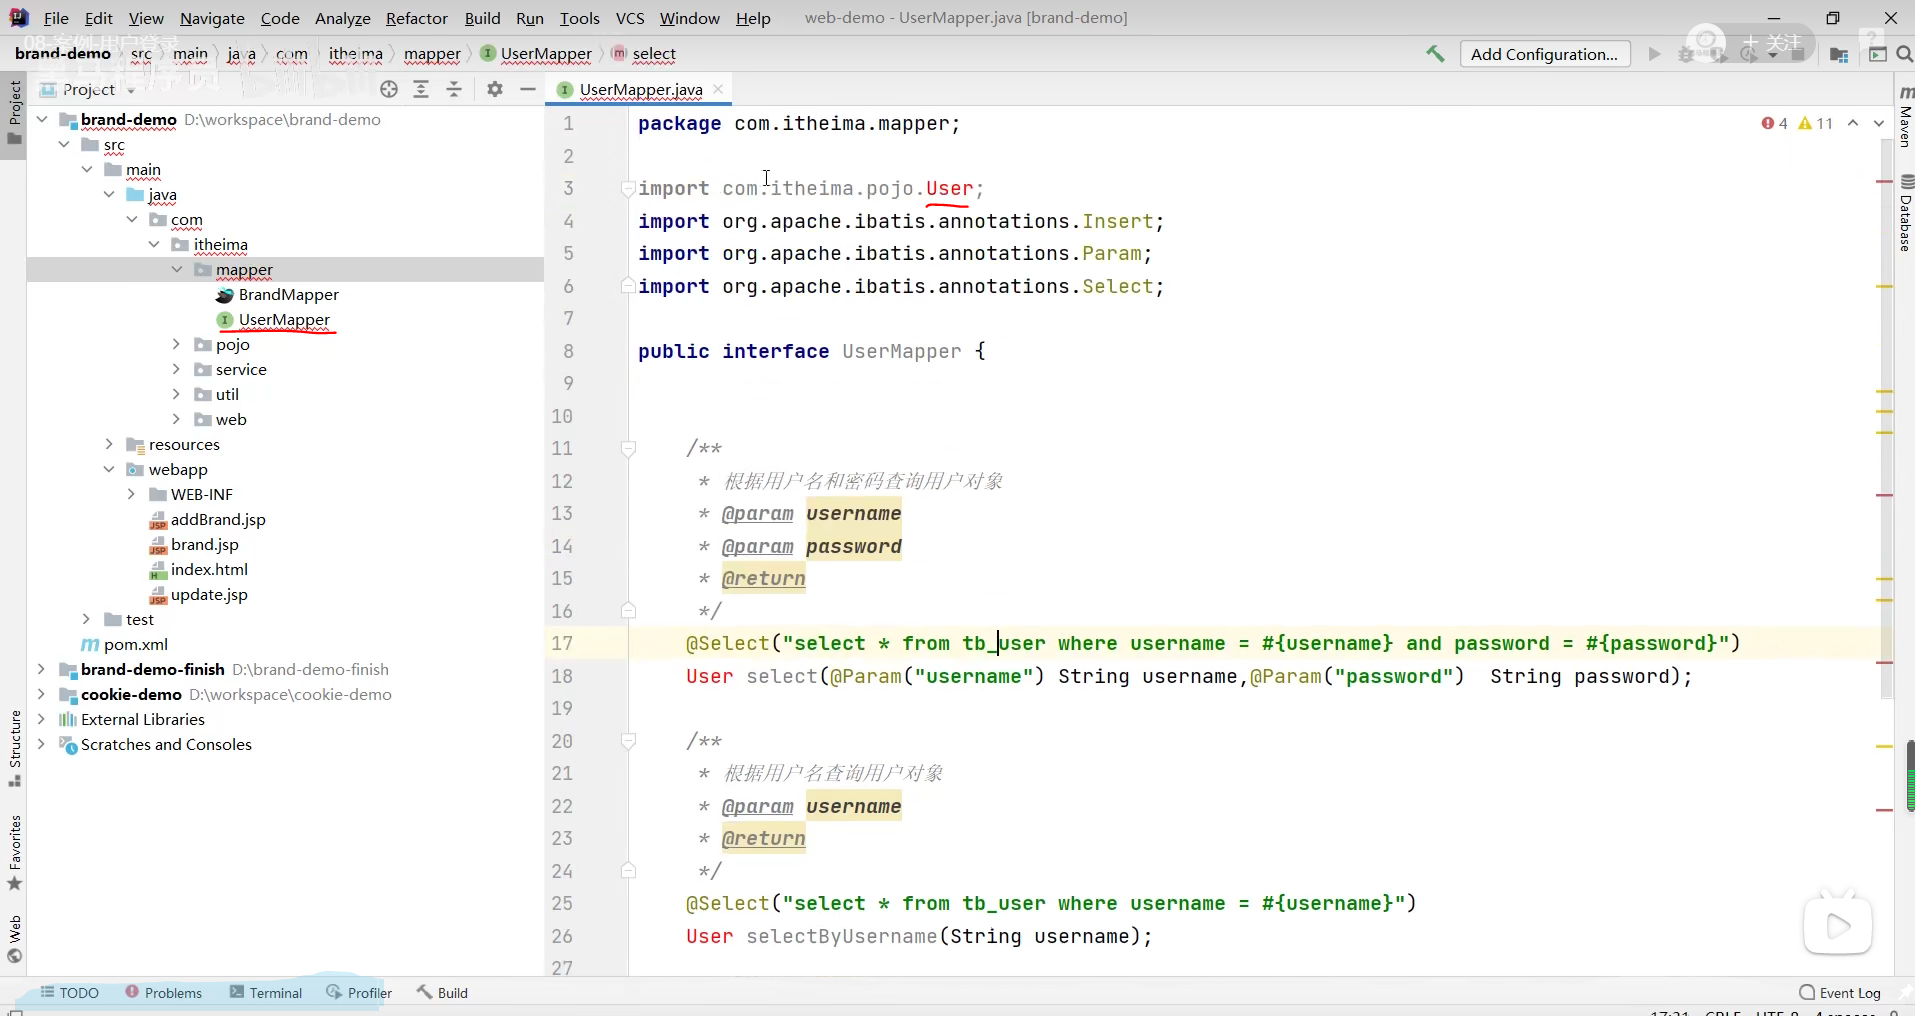Collapse the webapp folder
Image resolution: width=1915 pixels, height=1016 pixels.
coord(109,469)
